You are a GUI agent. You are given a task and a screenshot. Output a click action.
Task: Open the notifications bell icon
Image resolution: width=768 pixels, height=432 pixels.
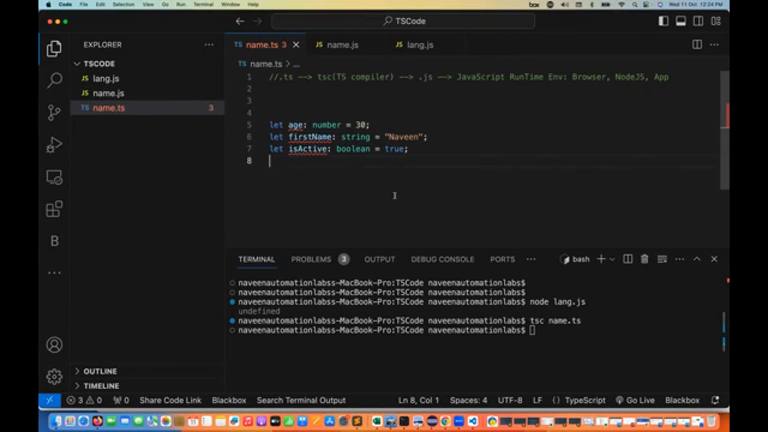tap(715, 400)
